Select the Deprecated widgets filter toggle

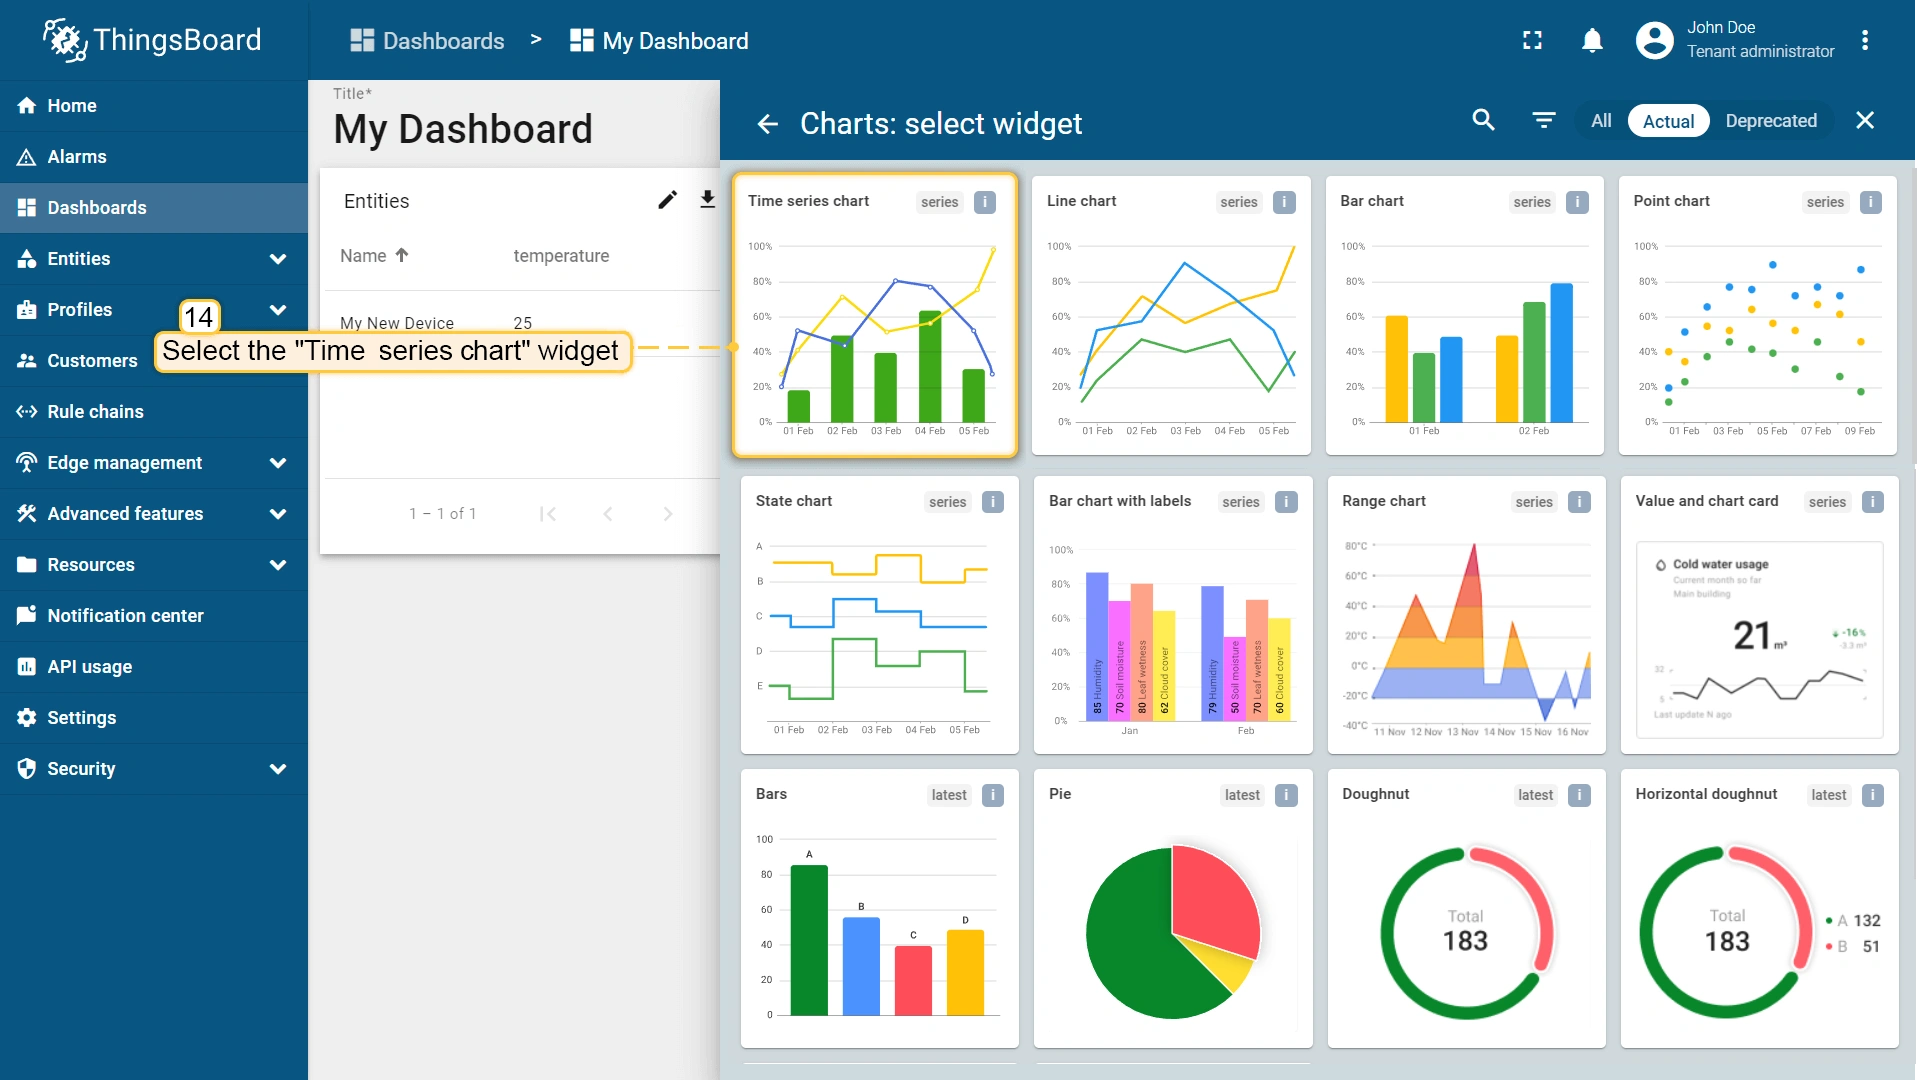pos(1771,121)
